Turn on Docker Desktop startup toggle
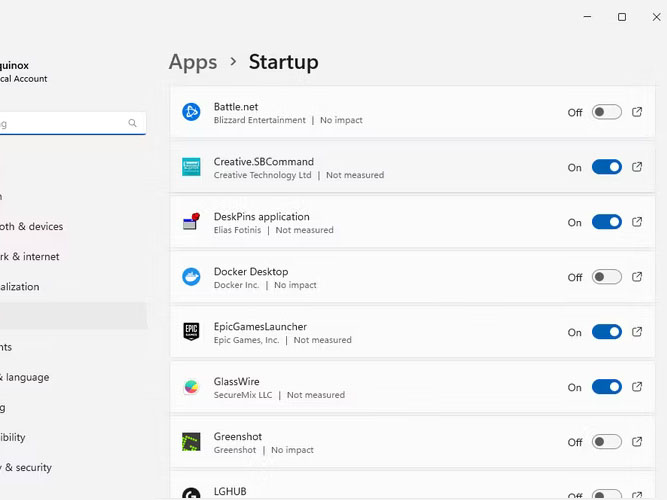The image size is (667, 500). click(x=607, y=277)
